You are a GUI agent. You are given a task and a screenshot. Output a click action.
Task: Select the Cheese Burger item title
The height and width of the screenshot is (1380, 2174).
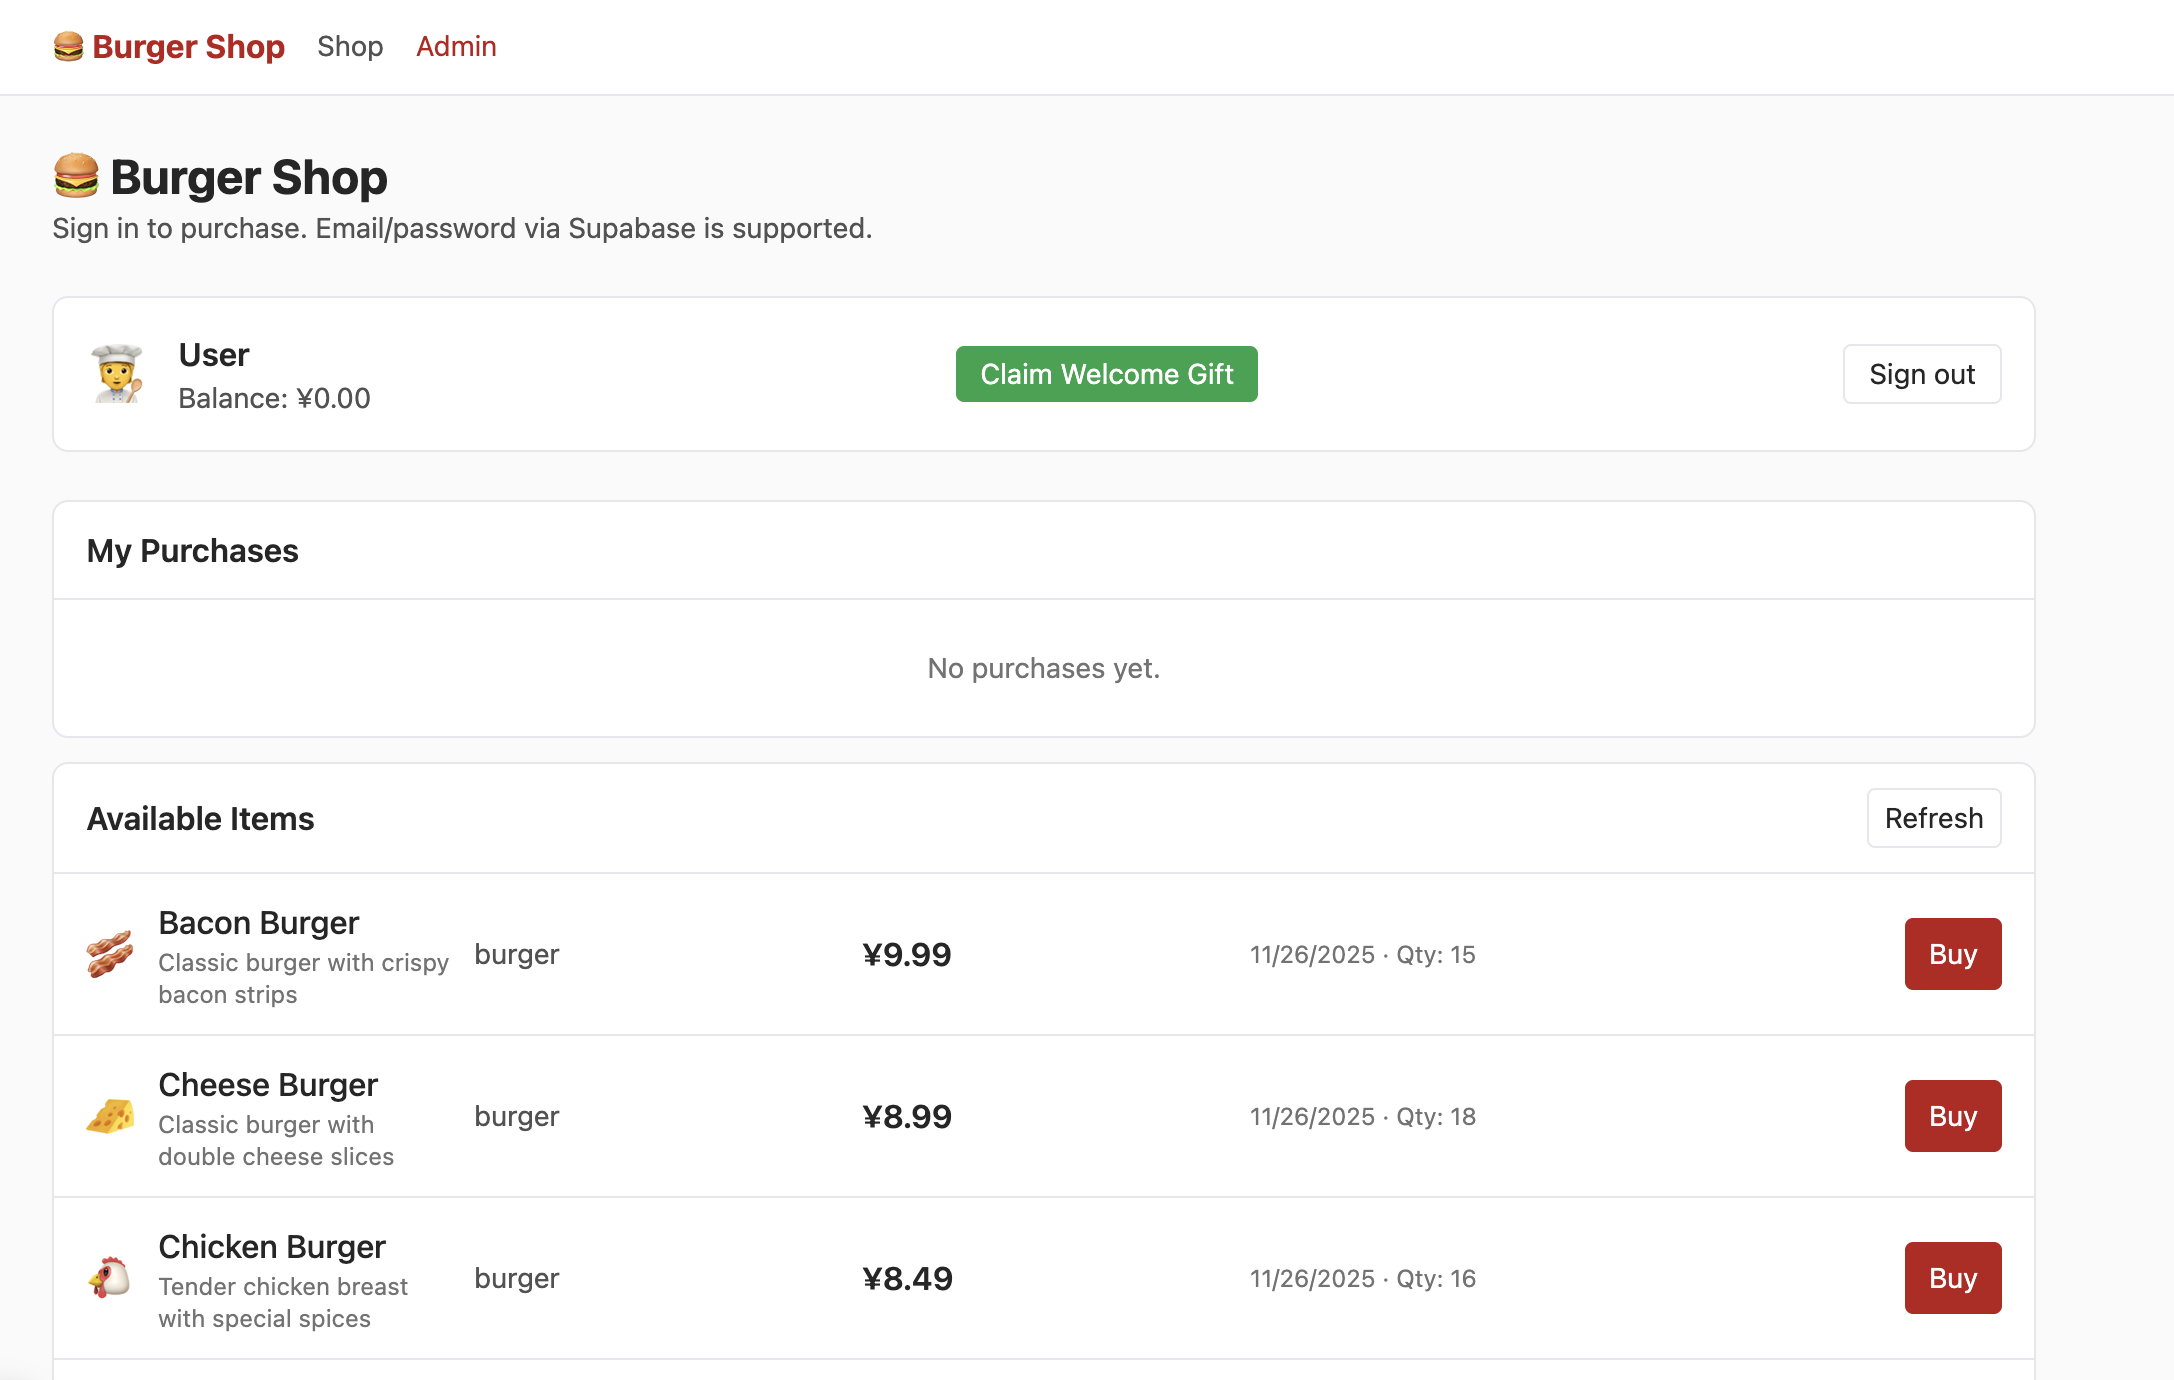268,1085
